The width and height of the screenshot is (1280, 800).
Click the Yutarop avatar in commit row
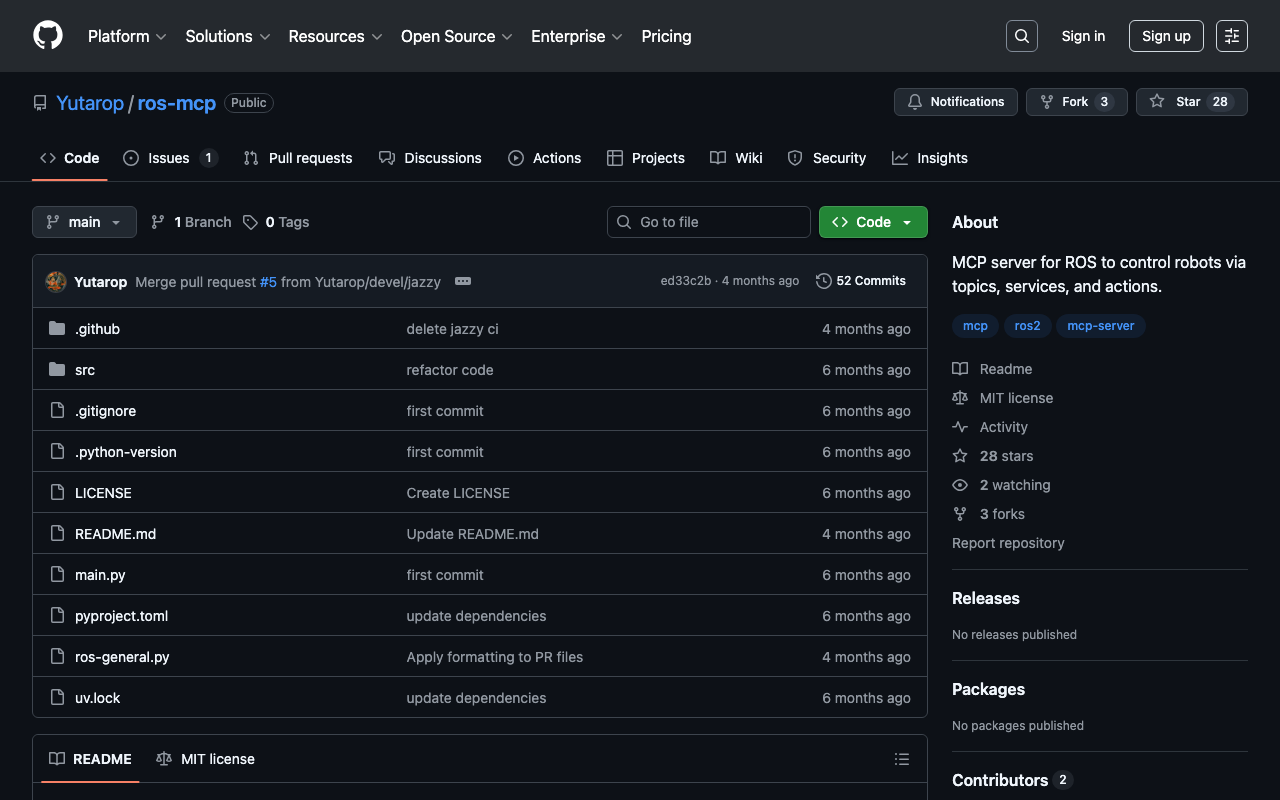[56, 282]
